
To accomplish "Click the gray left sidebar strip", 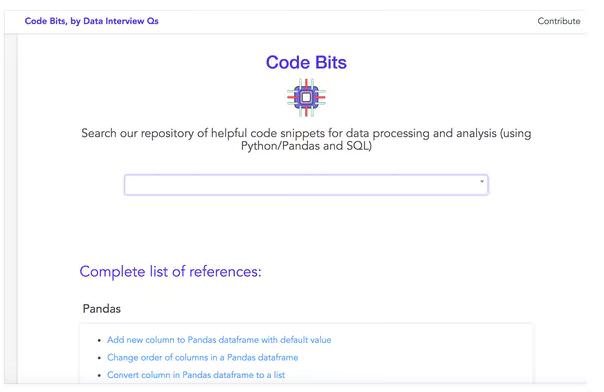I will click(x=11, y=208).
